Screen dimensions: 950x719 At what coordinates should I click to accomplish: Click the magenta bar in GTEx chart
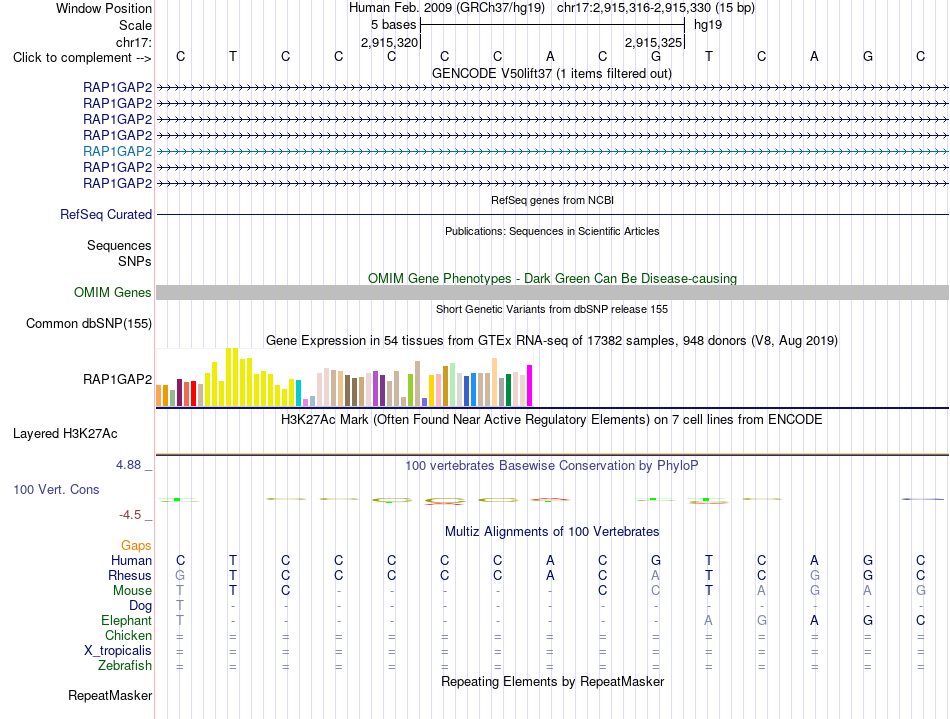(530, 385)
